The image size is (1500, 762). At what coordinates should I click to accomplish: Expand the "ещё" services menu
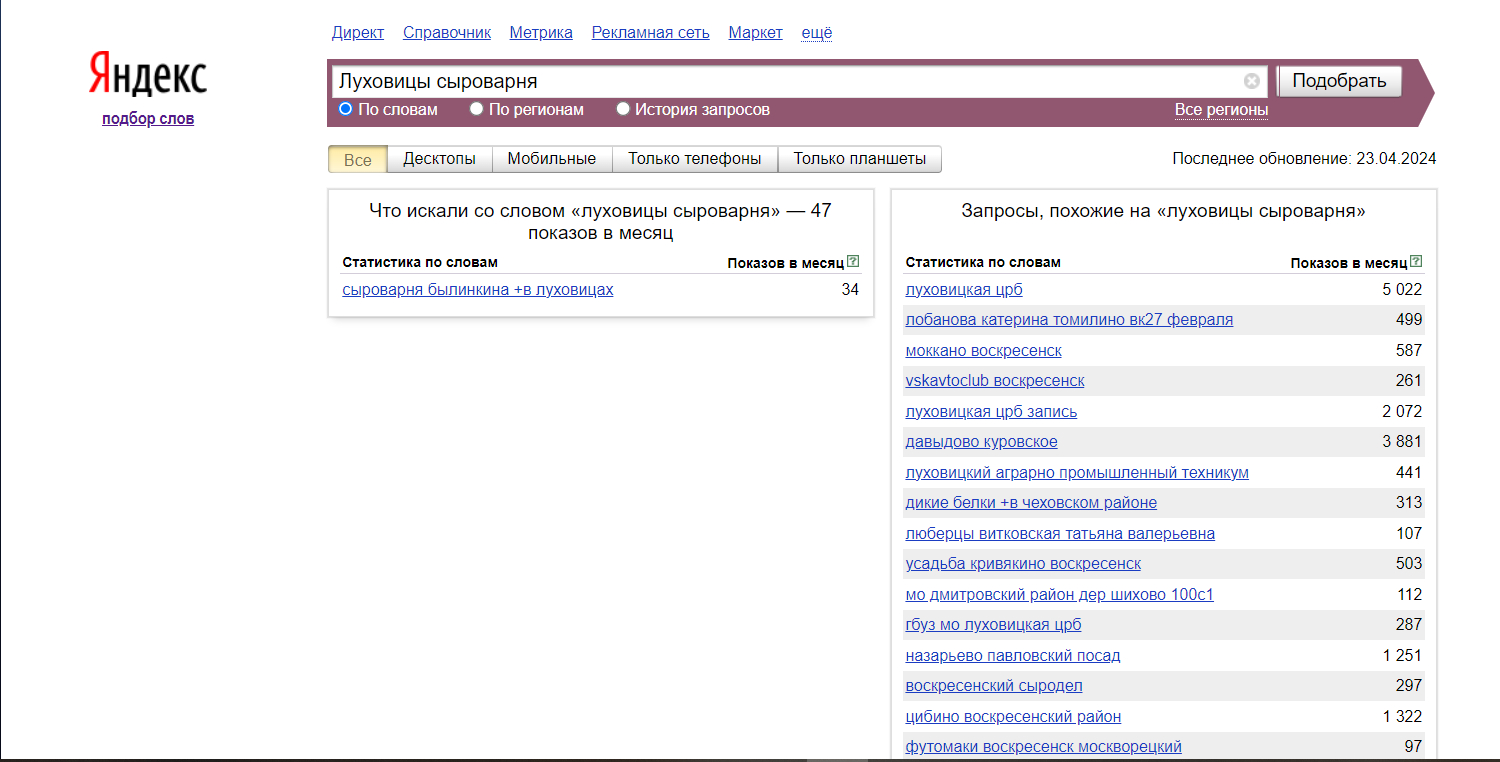[816, 33]
